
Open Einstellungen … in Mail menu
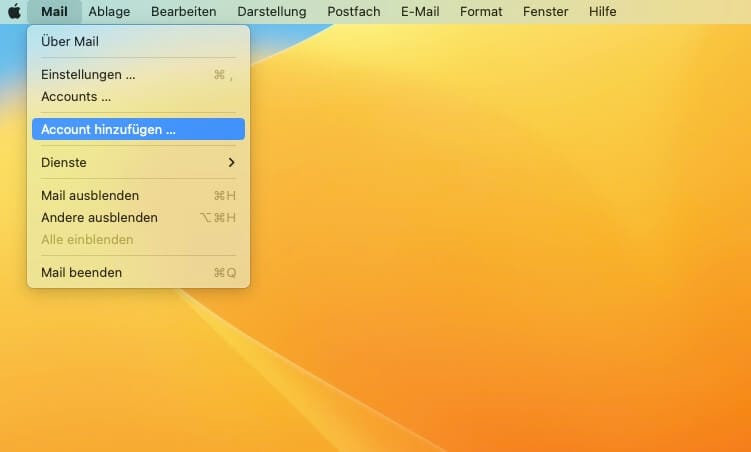click(88, 75)
